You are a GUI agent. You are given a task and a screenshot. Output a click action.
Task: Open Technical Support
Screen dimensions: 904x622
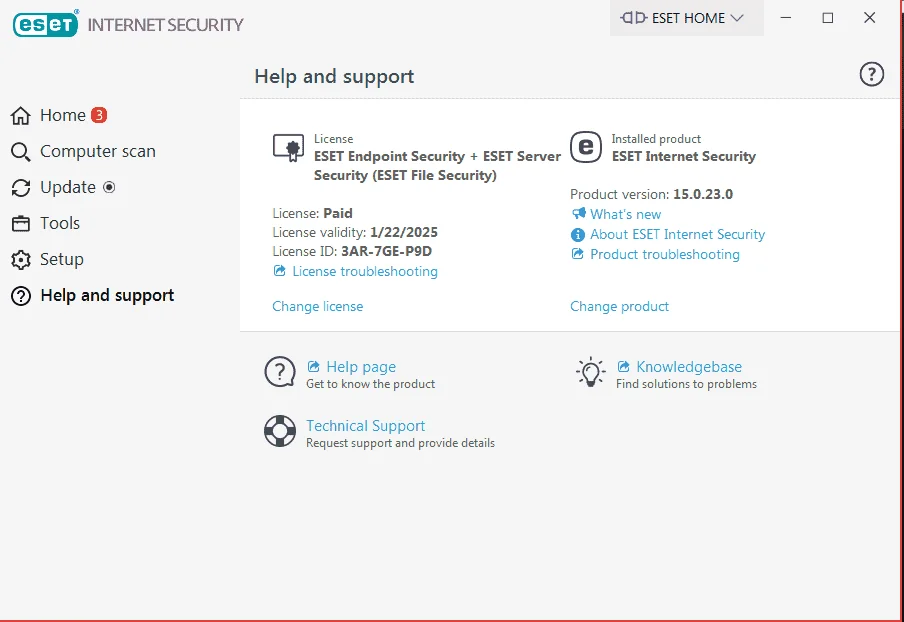[x=366, y=426]
